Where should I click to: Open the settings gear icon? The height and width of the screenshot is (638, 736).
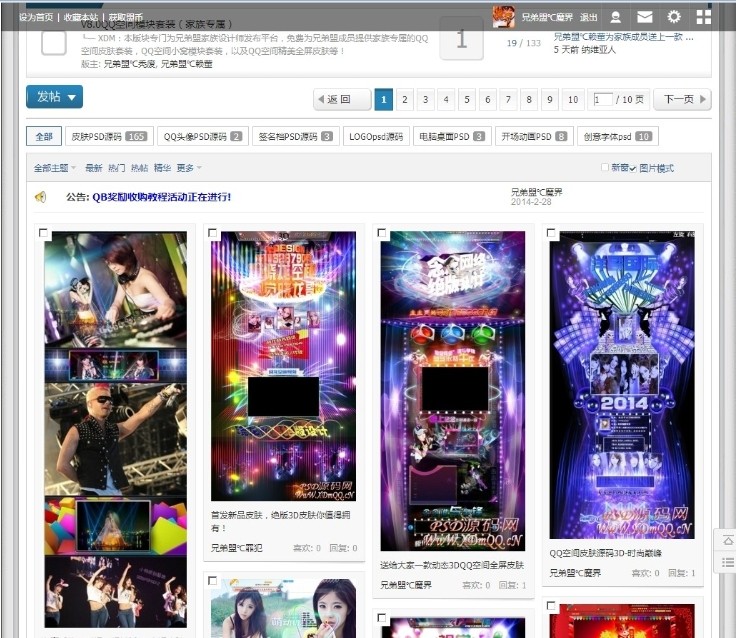[x=674, y=17]
